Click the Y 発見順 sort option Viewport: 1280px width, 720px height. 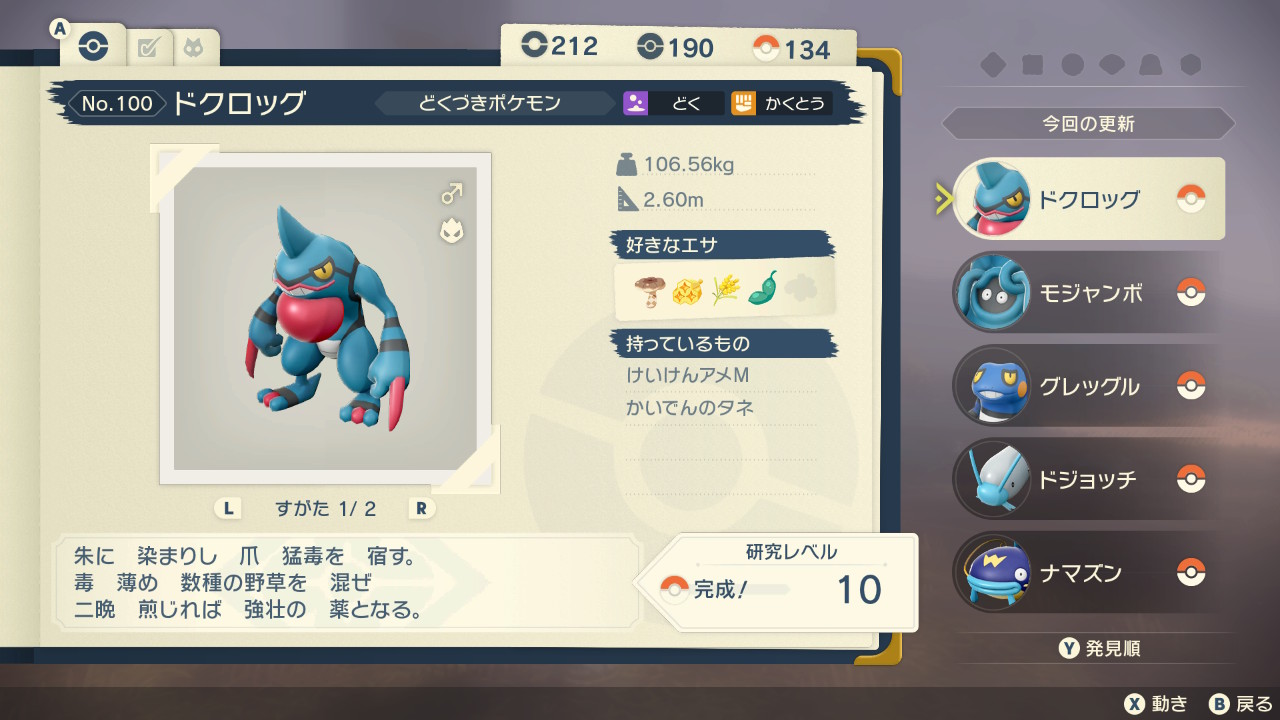click(1099, 648)
